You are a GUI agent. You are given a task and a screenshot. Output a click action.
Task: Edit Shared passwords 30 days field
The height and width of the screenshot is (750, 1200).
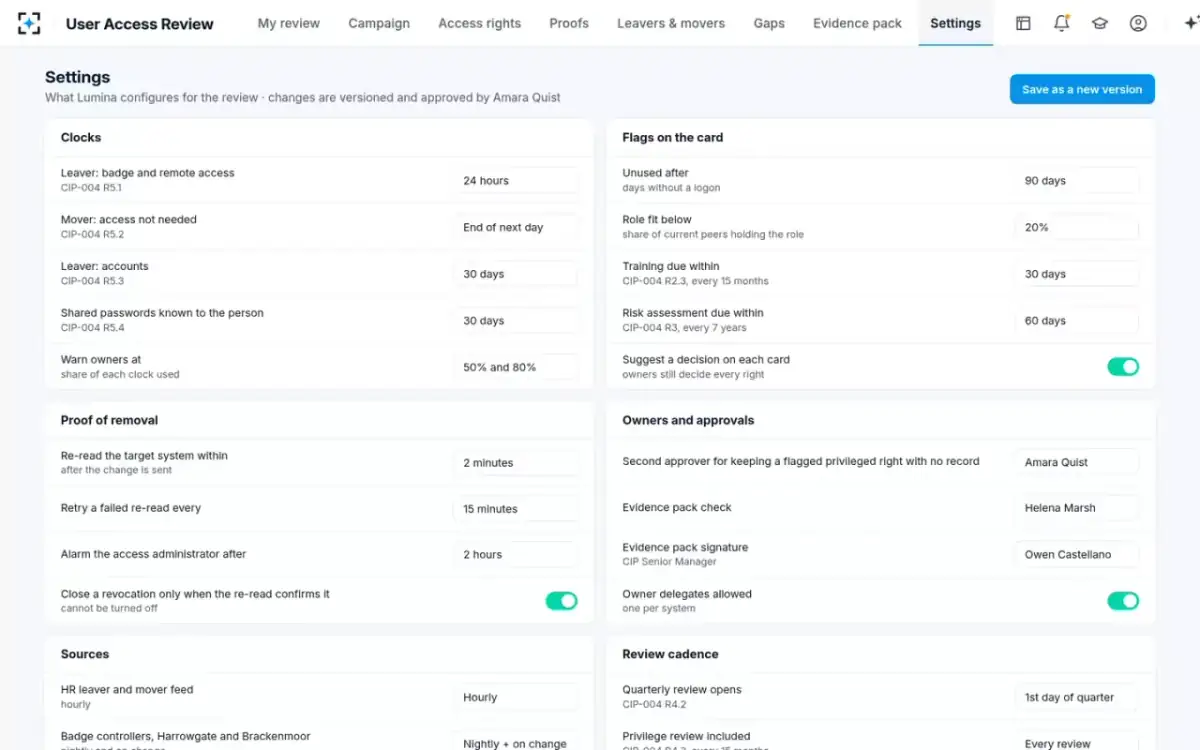[x=516, y=321]
